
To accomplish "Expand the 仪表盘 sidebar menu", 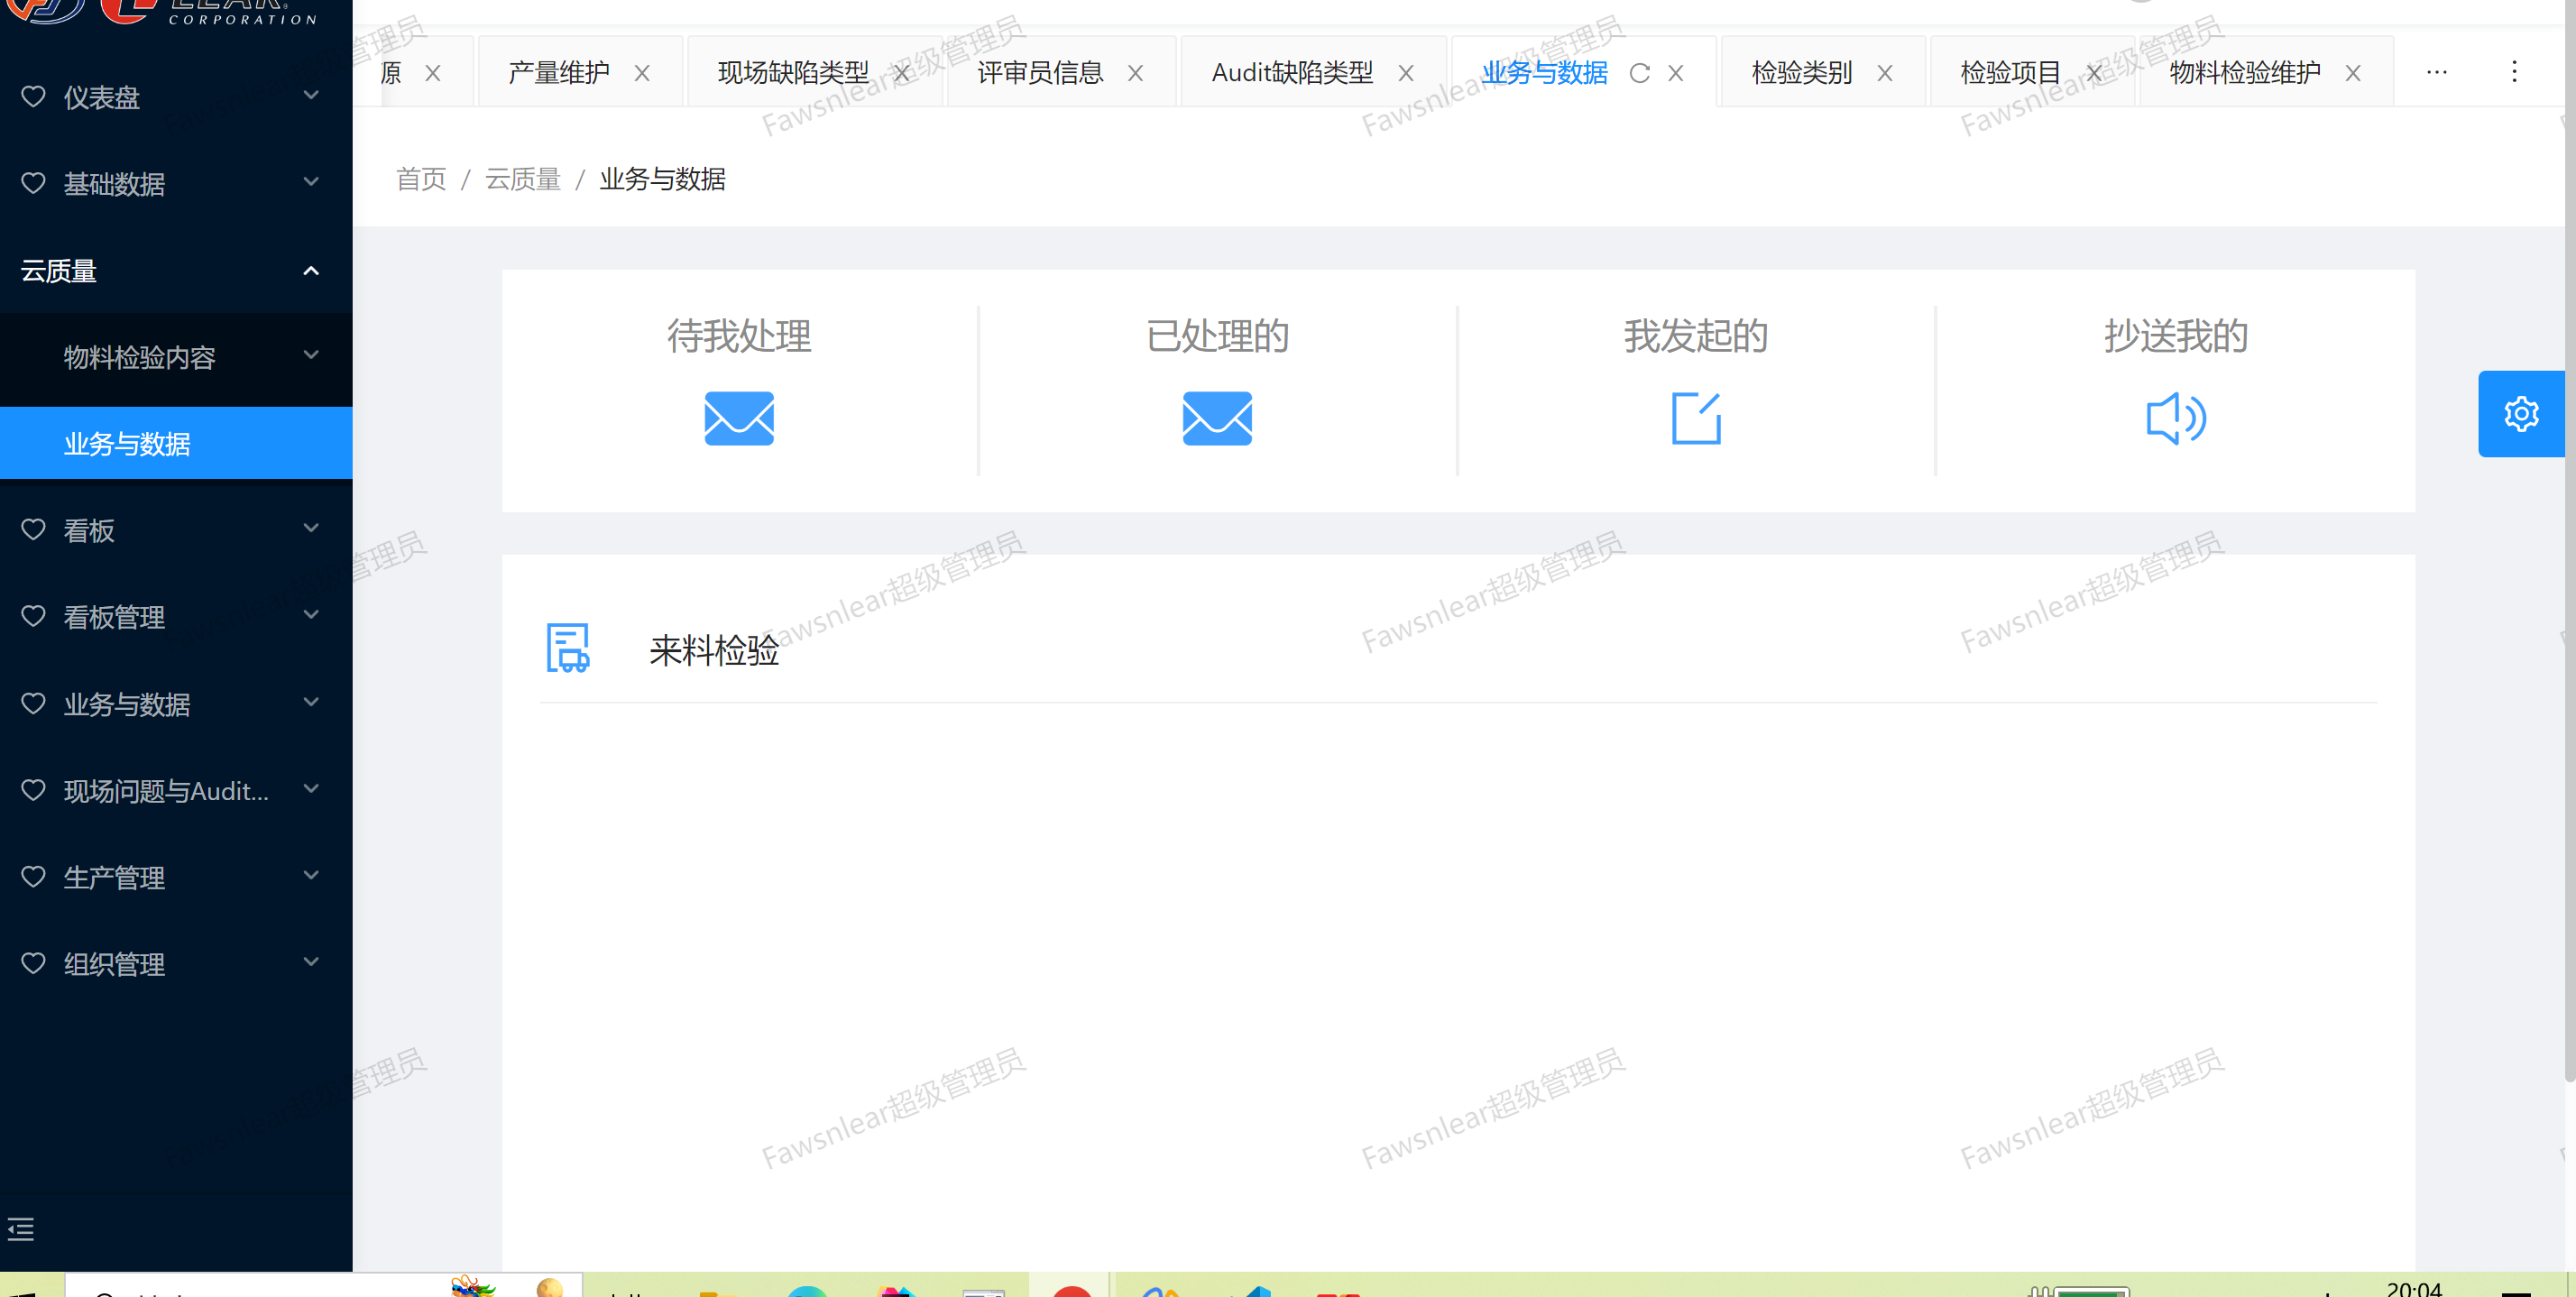I will point(311,95).
